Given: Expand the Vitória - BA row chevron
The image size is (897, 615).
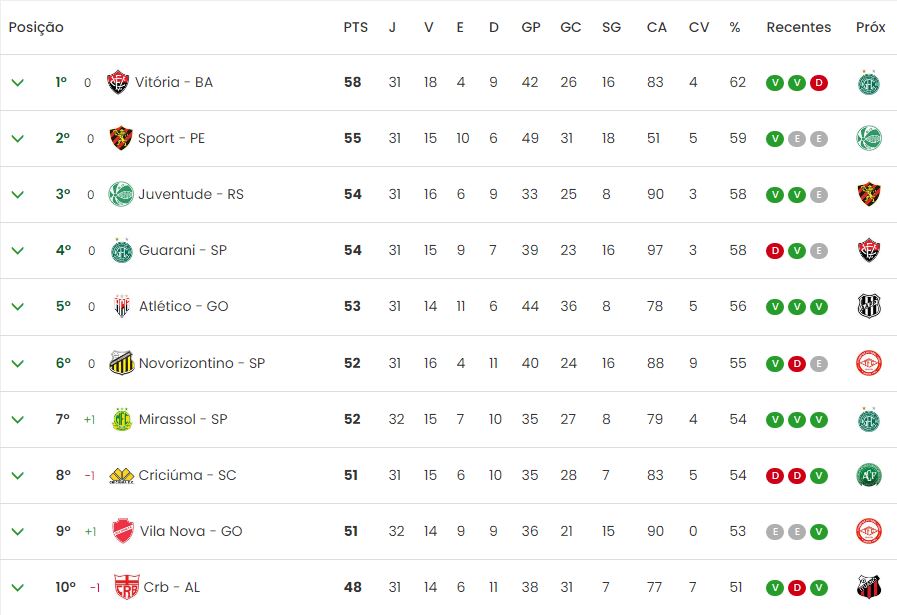Looking at the screenshot, I should tap(17, 82).
